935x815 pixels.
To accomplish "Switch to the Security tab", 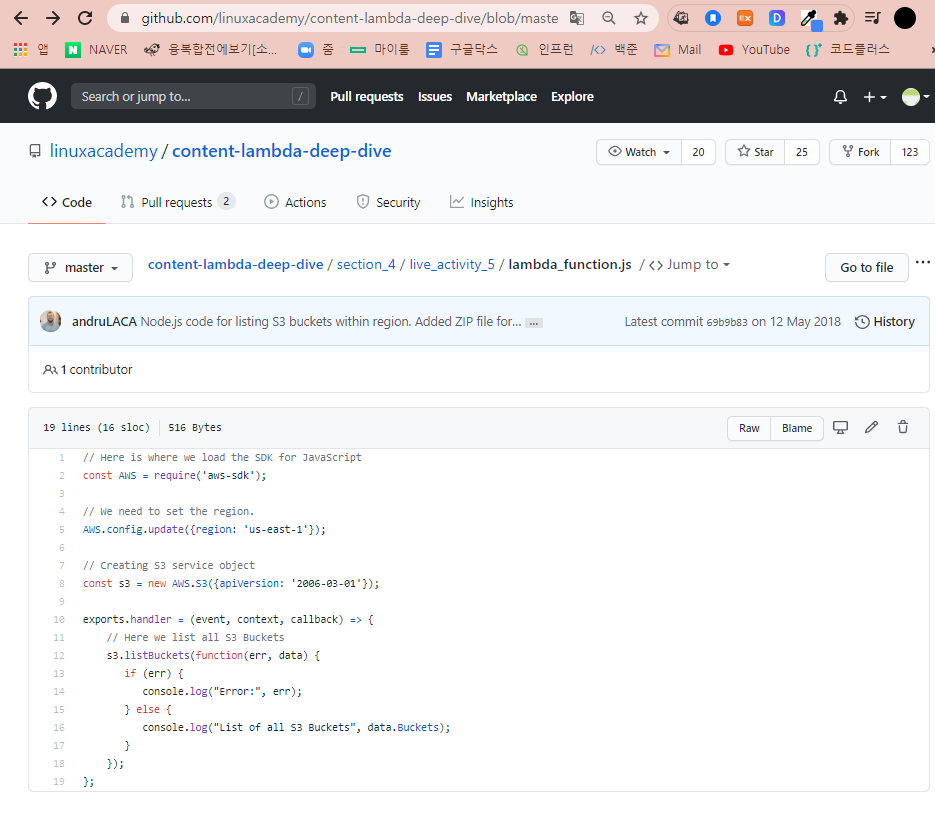I will (x=388, y=203).
